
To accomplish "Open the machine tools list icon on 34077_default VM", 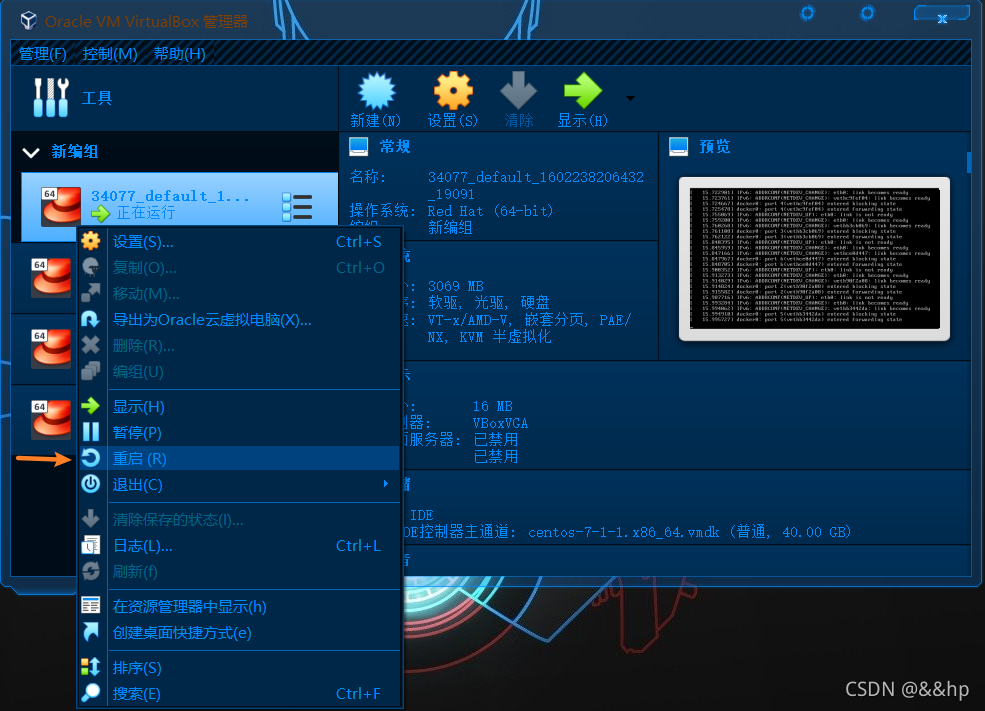I will tap(297, 207).
